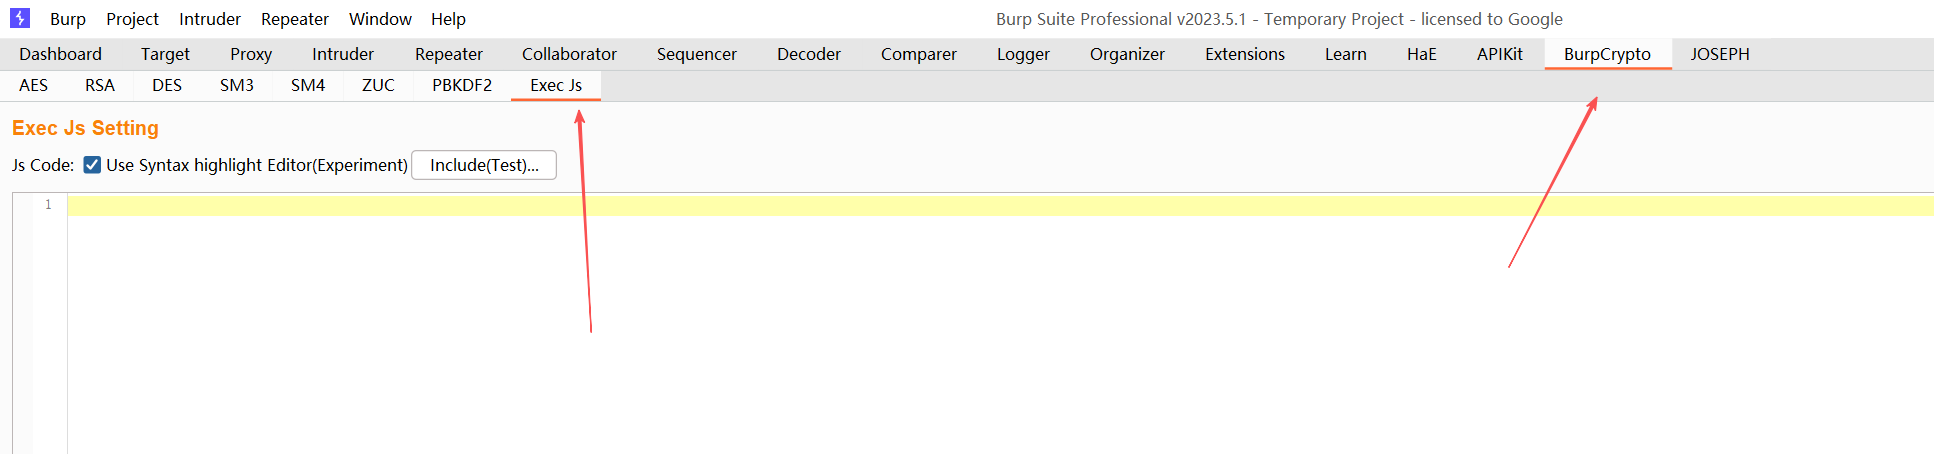Open the Window menu
This screenshot has width=1934, height=454.
click(x=380, y=19)
